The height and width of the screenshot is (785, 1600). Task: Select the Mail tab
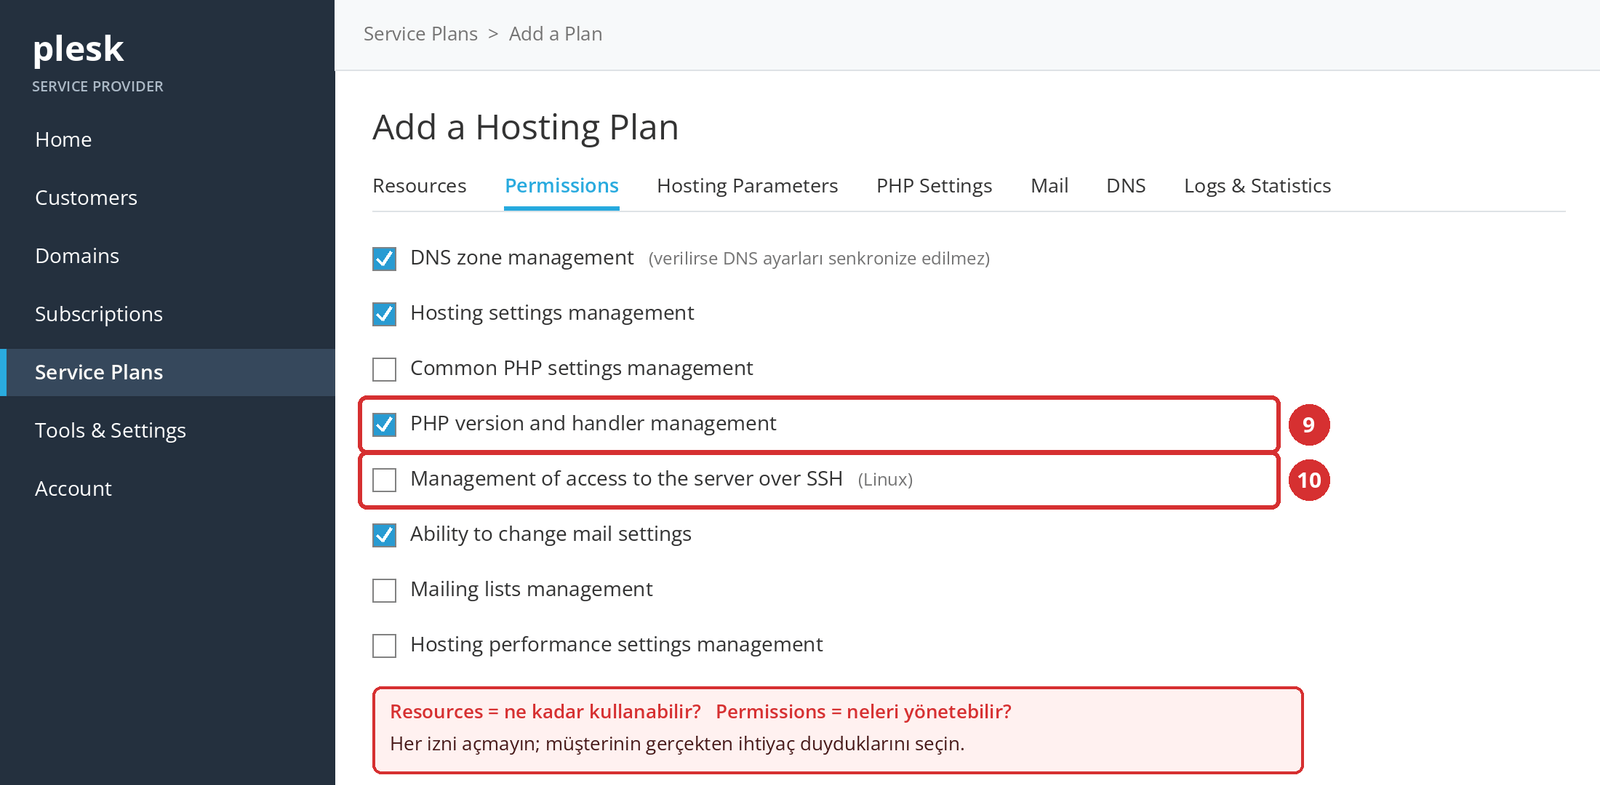tap(1049, 186)
